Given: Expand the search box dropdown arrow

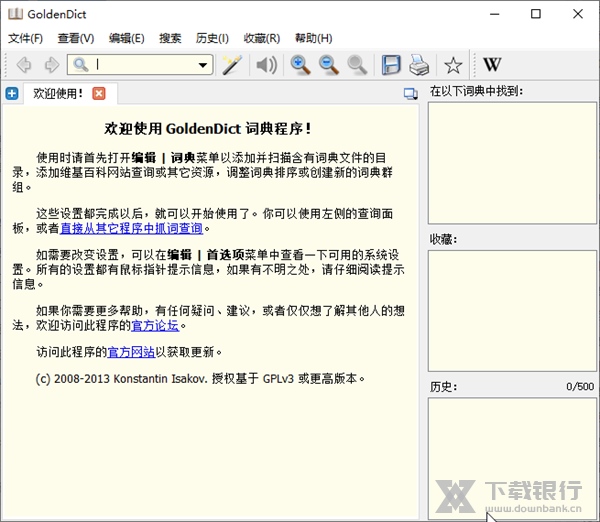Looking at the screenshot, I should click(204, 66).
